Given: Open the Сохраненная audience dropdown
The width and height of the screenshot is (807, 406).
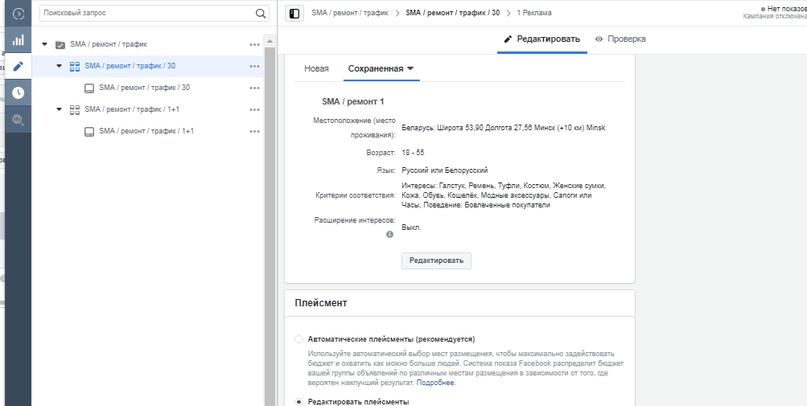Looking at the screenshot, I should click(381, 68).
